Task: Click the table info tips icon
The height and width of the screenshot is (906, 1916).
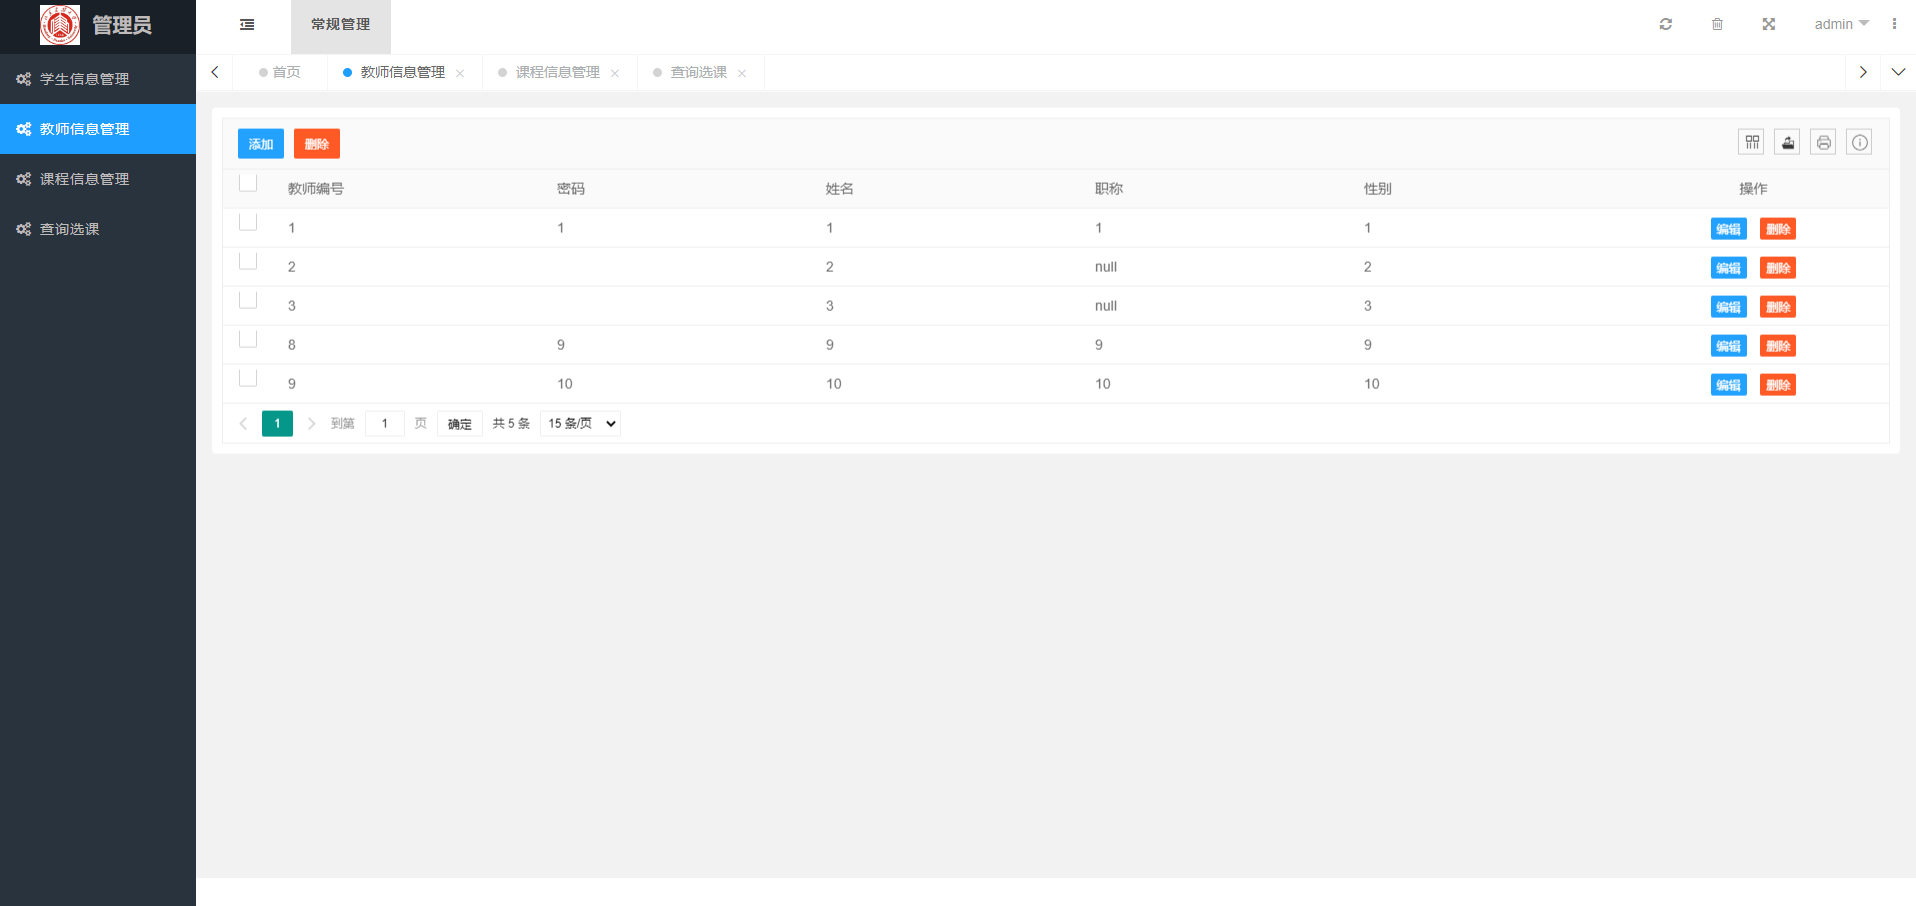Action: tap(1860, 142)
